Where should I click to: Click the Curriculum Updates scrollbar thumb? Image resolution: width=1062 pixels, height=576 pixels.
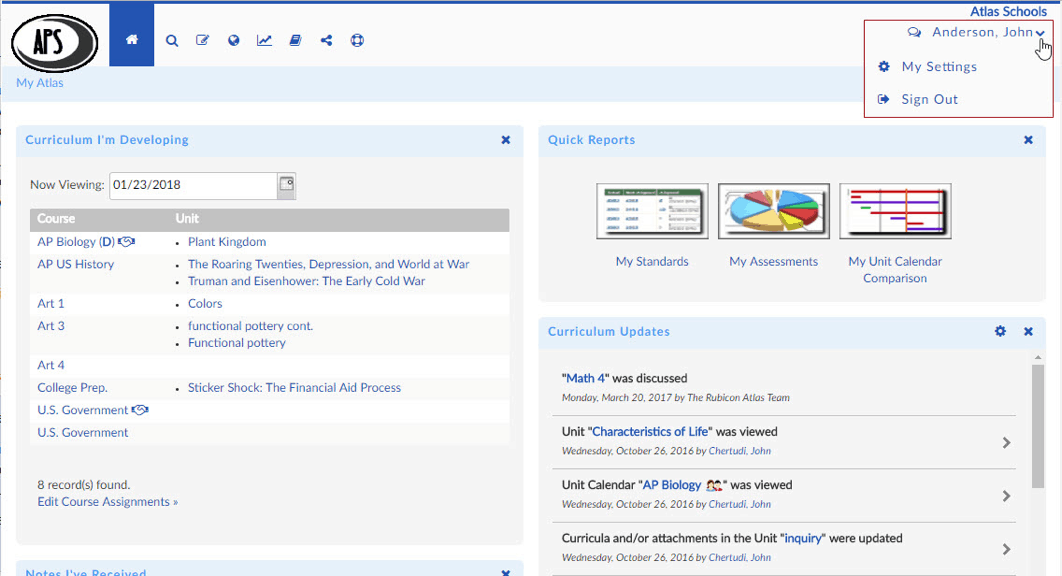1038,426
